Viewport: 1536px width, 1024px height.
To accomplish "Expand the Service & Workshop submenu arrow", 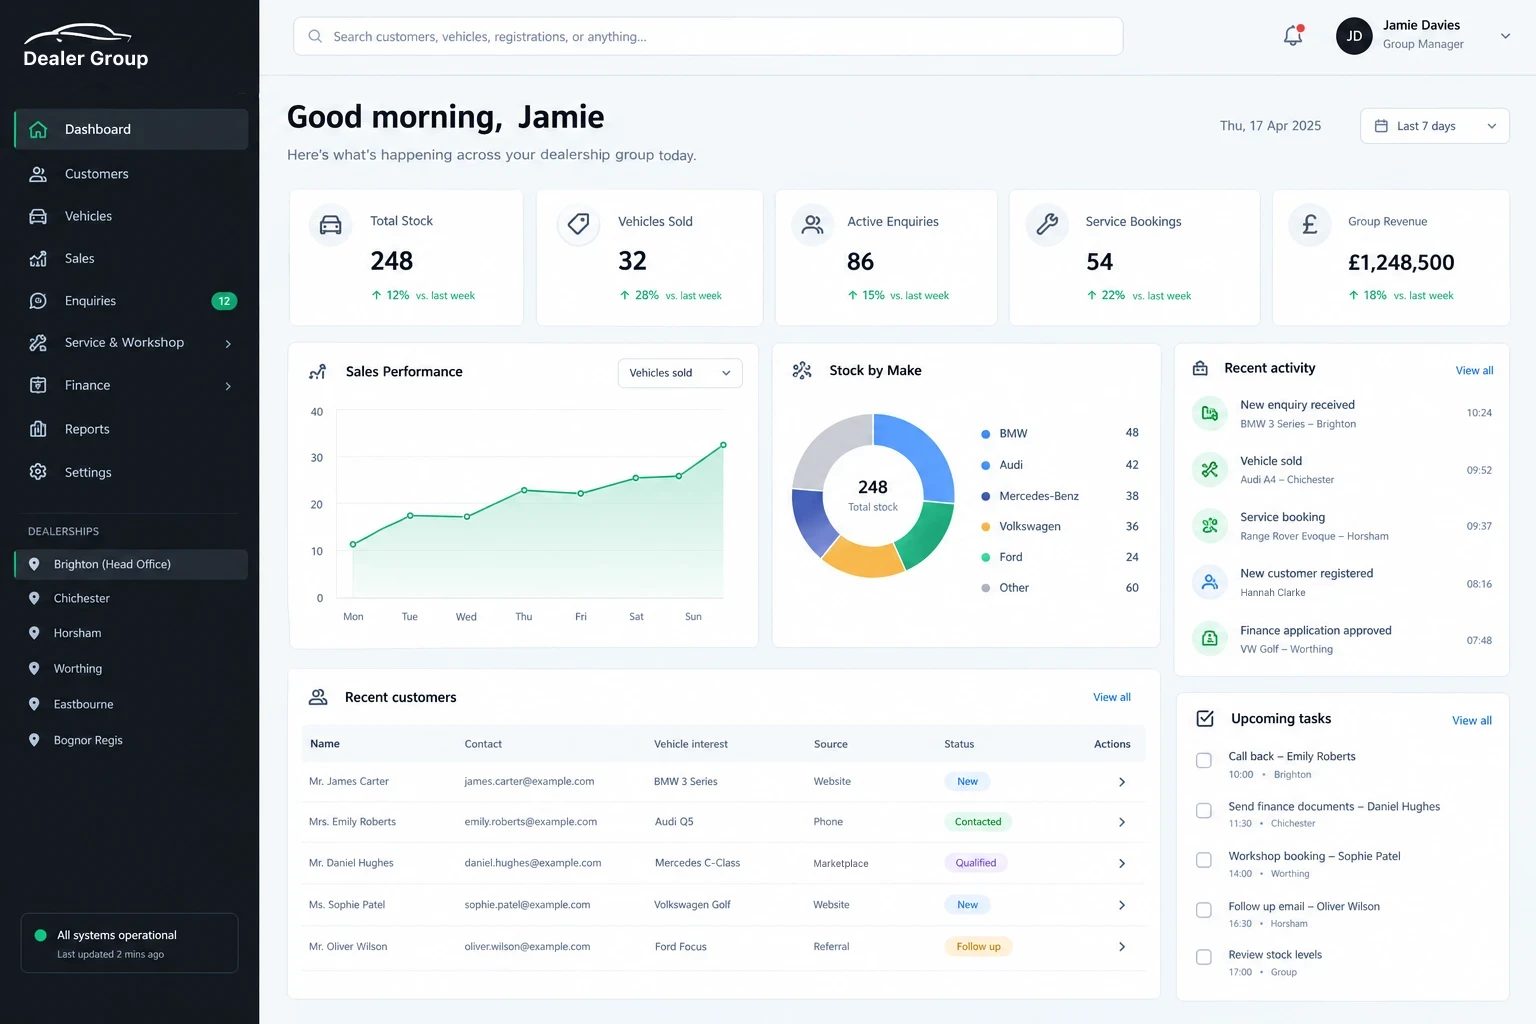I will (228, 344).
